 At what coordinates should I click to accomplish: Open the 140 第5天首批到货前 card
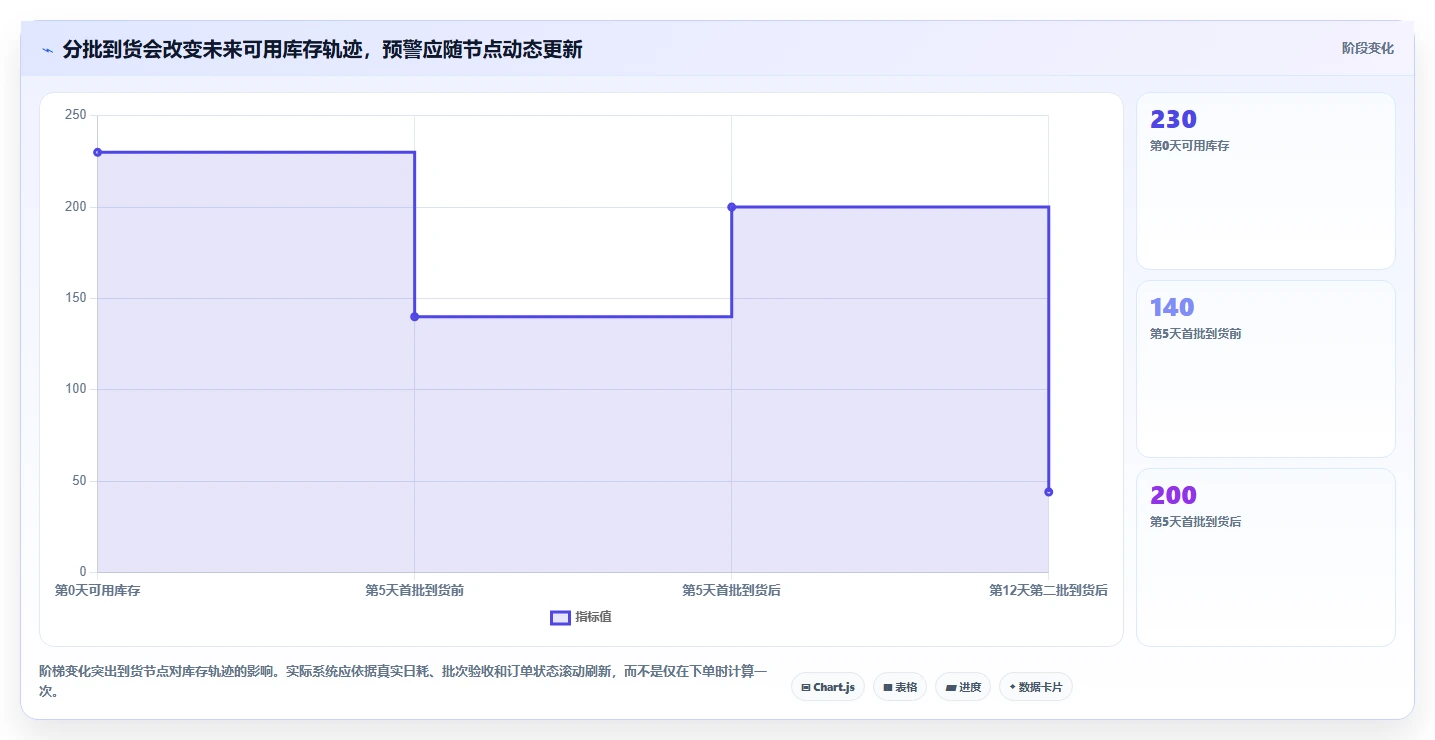[1265, 369]
